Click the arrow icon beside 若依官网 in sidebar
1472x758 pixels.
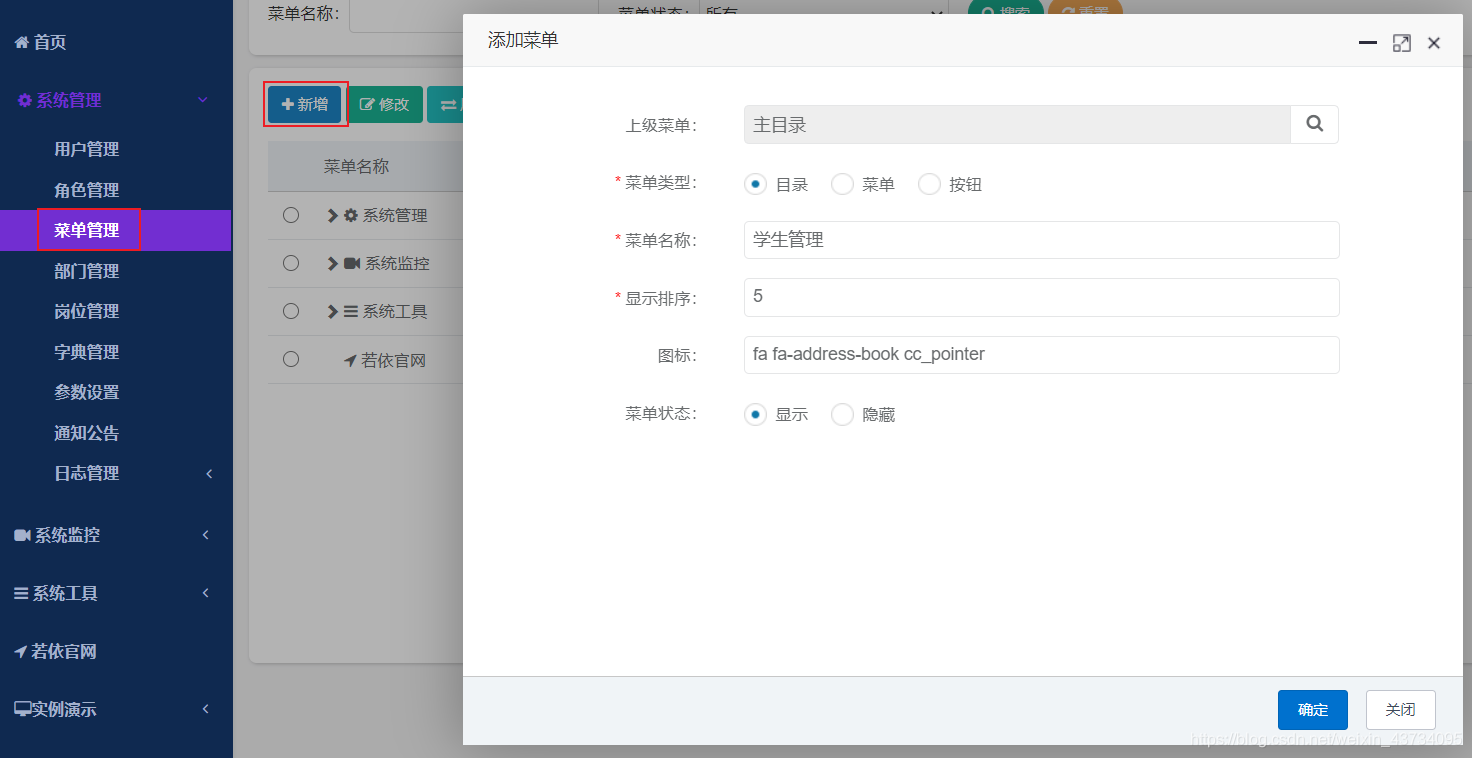[21, 652]
